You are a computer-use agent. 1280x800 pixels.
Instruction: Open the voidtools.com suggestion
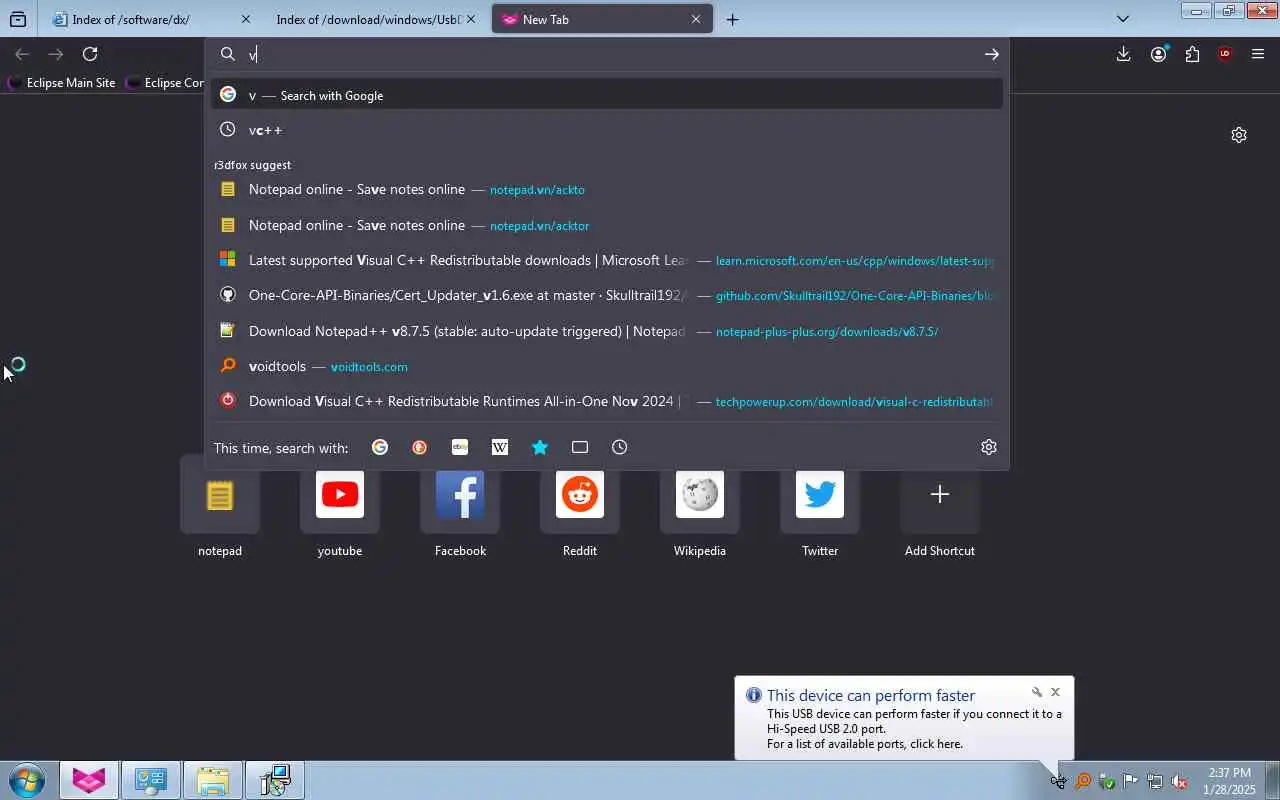pos(607,366)
